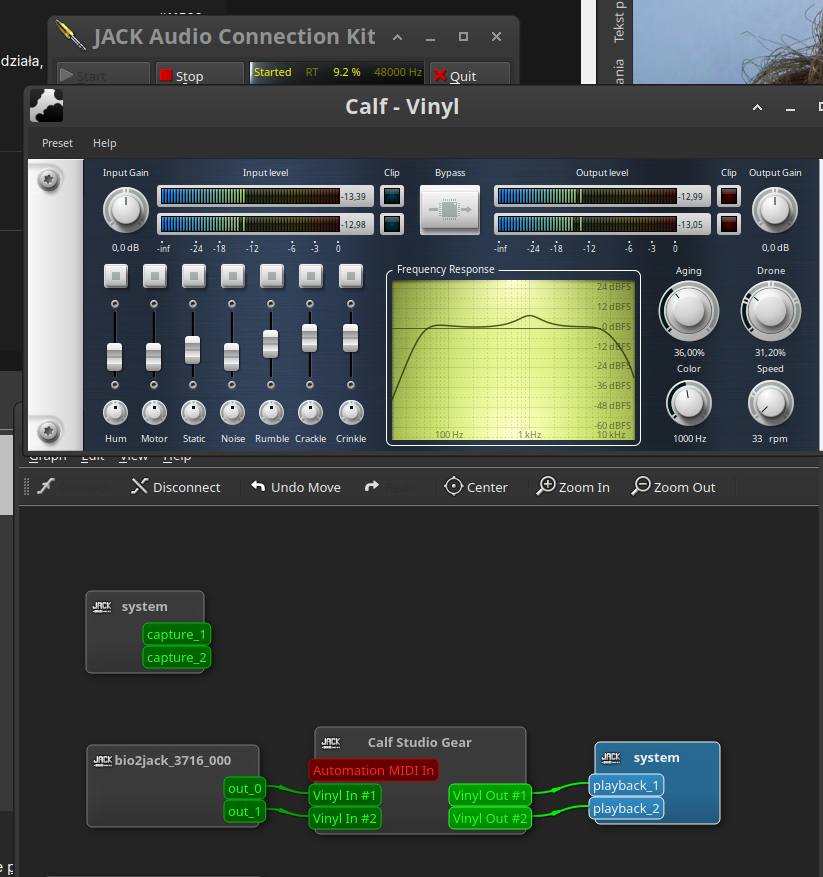Click the Motor level fader handle
Screen dimensions: 823x877
[x=153, y=357]
